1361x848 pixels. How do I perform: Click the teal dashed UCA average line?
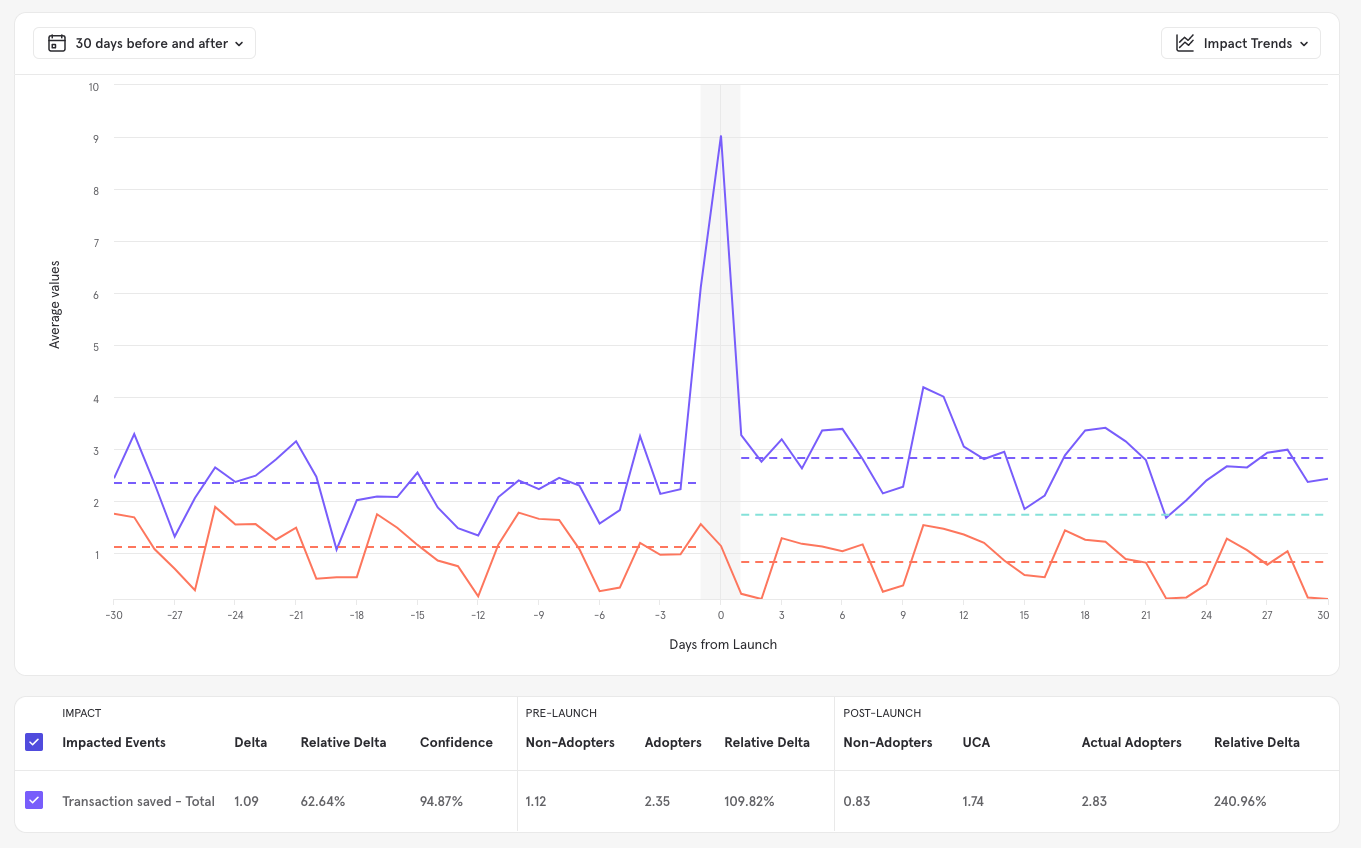[x=1034, y=515]
